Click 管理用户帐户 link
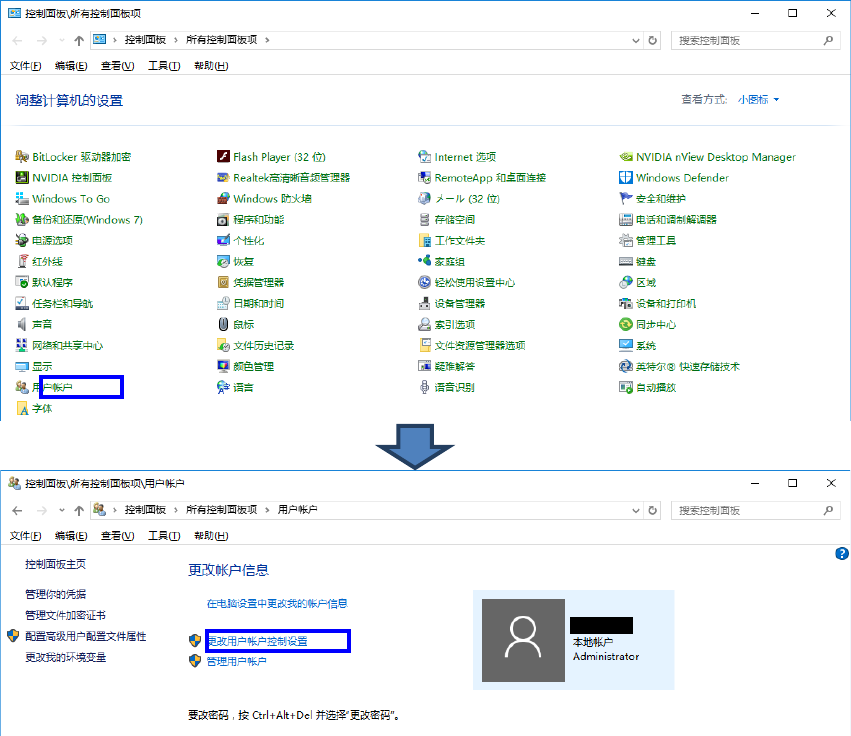851x736 pixels. (x=237, y=662)
